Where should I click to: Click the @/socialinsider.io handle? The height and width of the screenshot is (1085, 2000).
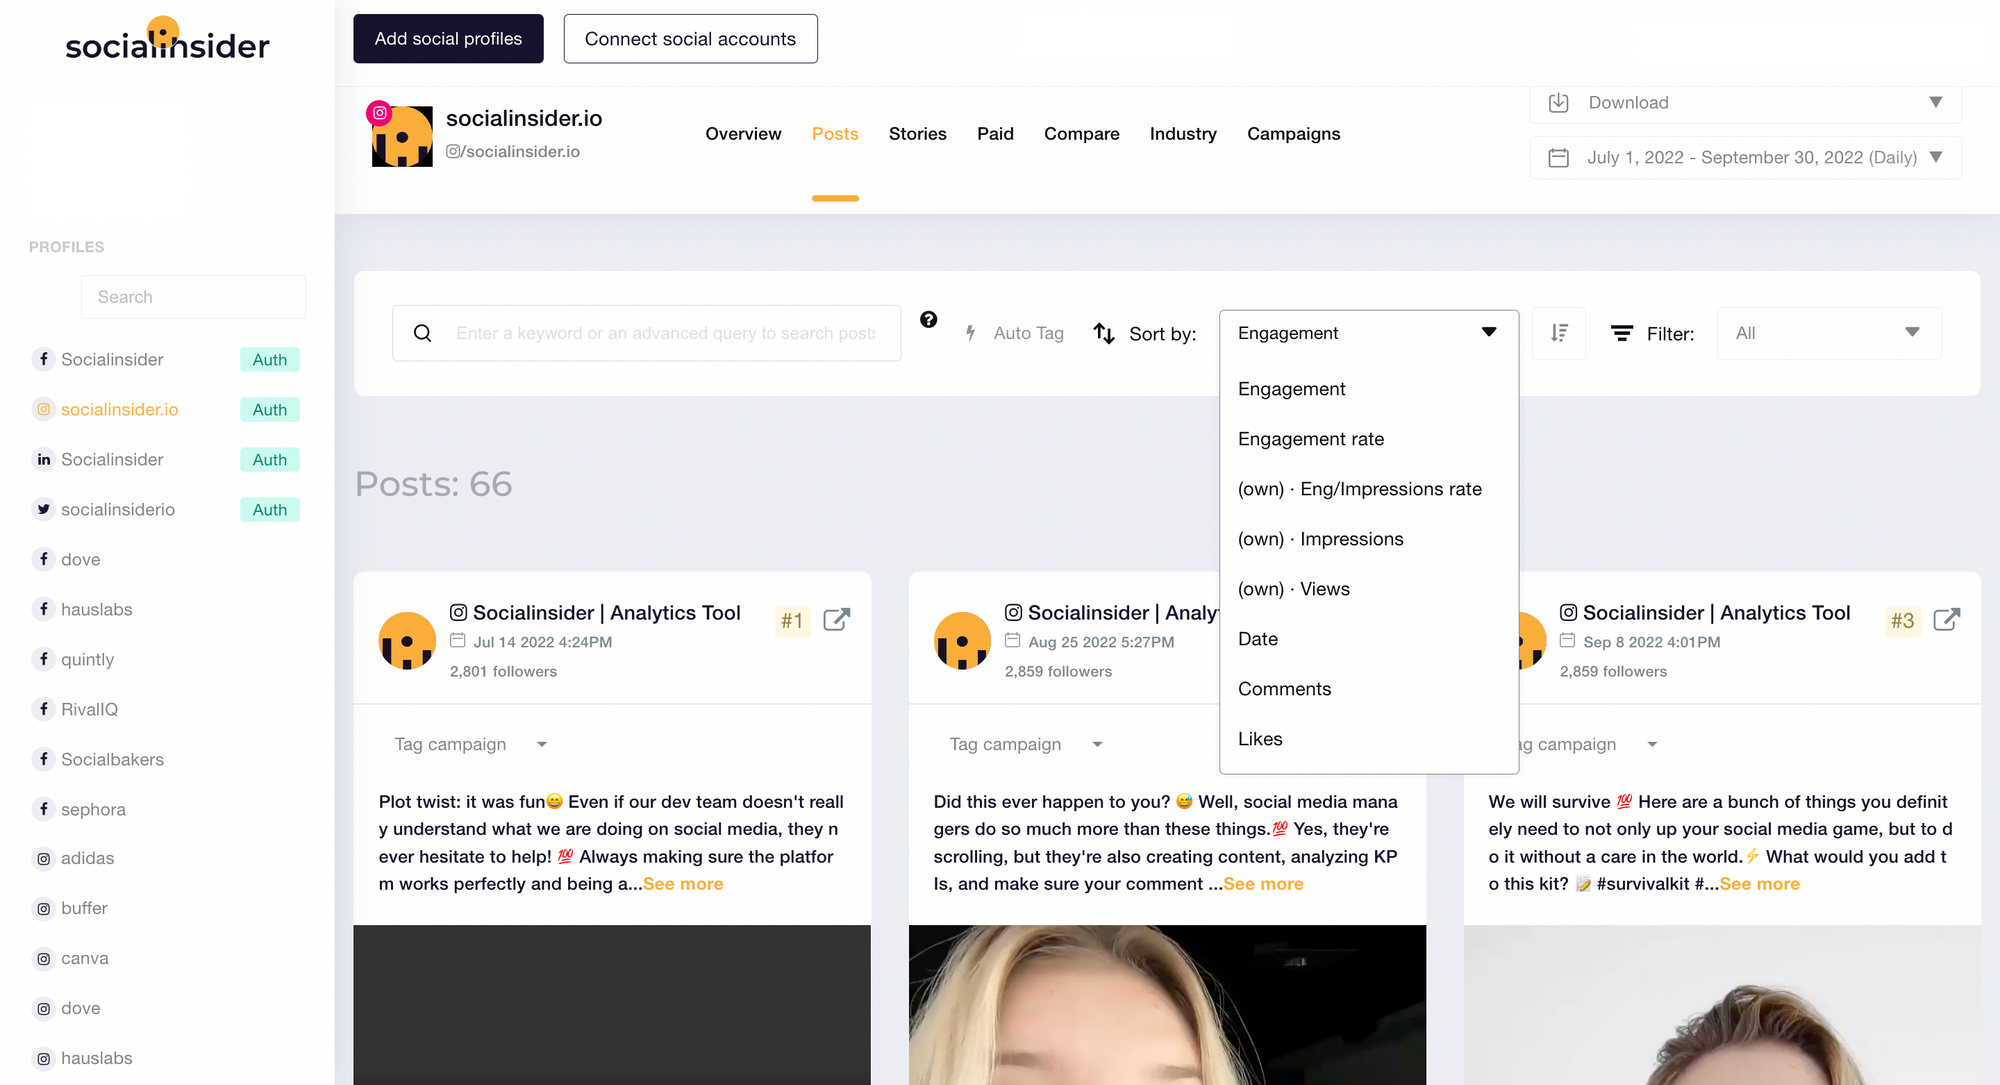coord(512,151)
